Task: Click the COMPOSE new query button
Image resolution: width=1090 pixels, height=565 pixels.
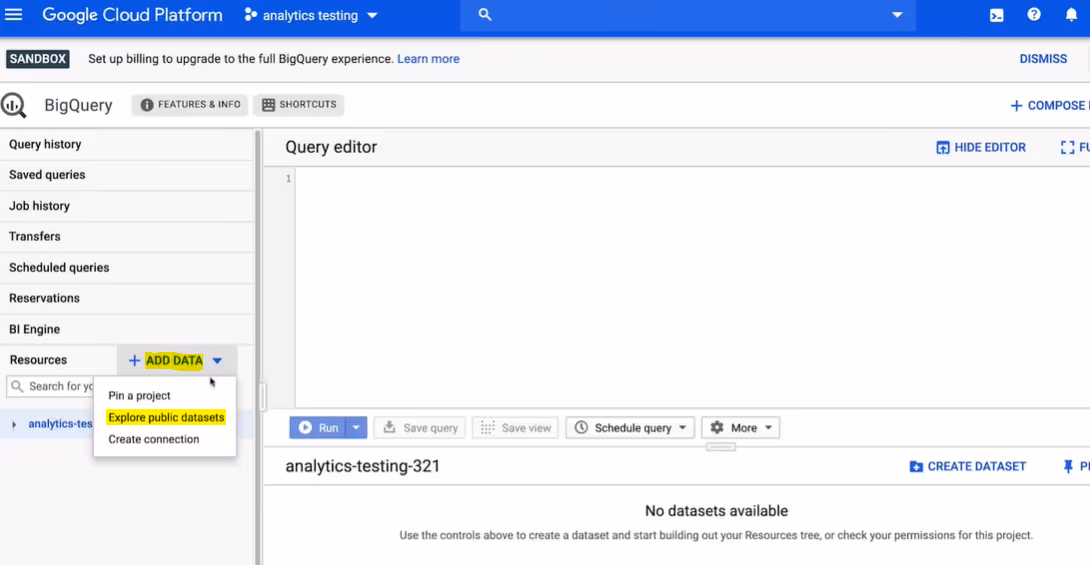Action: tap(1049, 106)
